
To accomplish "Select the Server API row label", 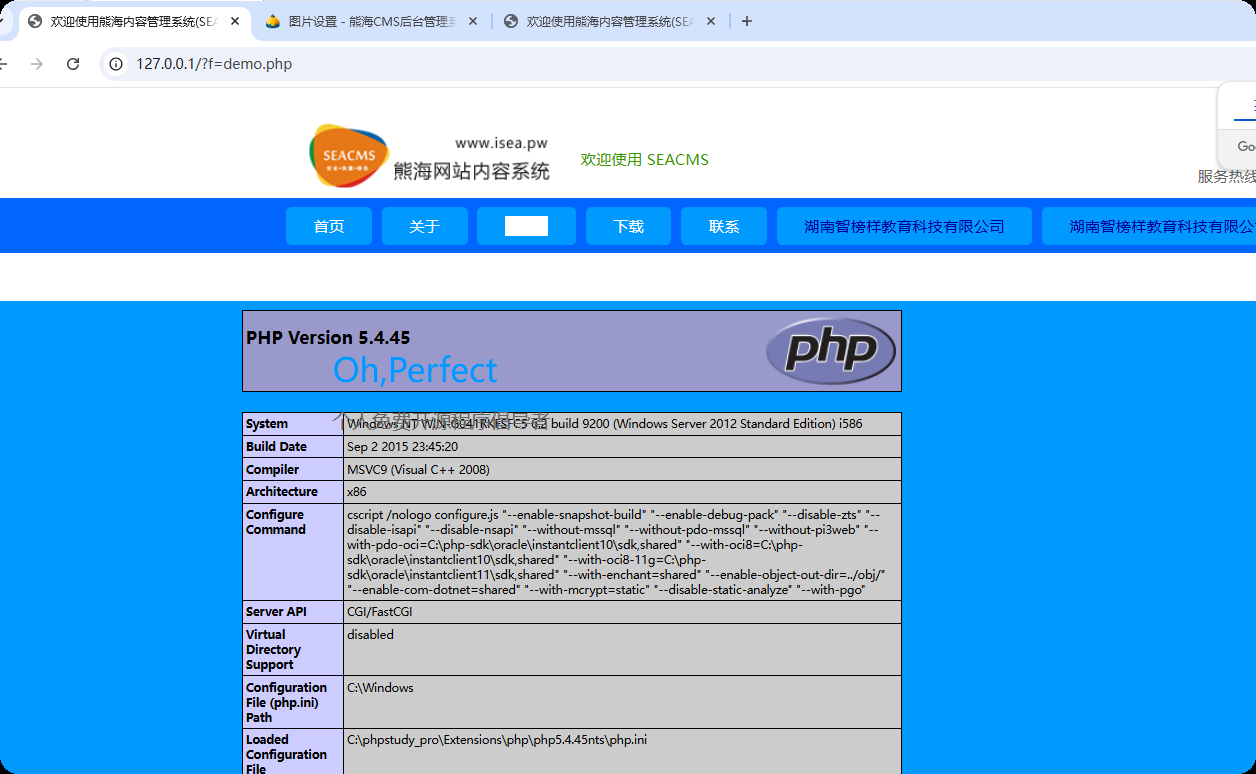I will tap(277, 612).
